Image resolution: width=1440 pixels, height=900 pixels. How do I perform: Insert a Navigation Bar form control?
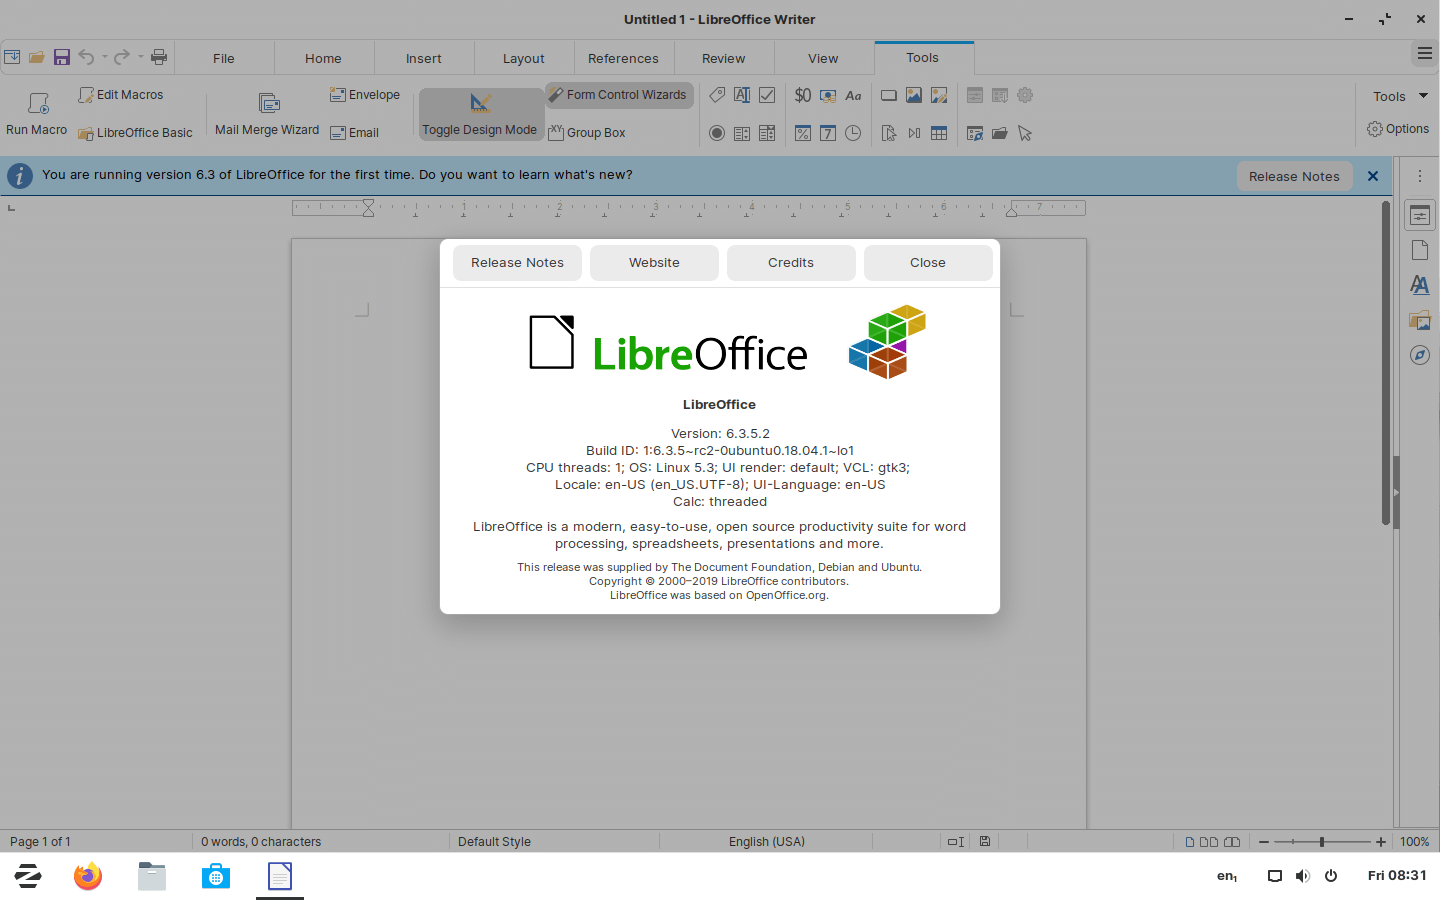(x=914, y=133)
